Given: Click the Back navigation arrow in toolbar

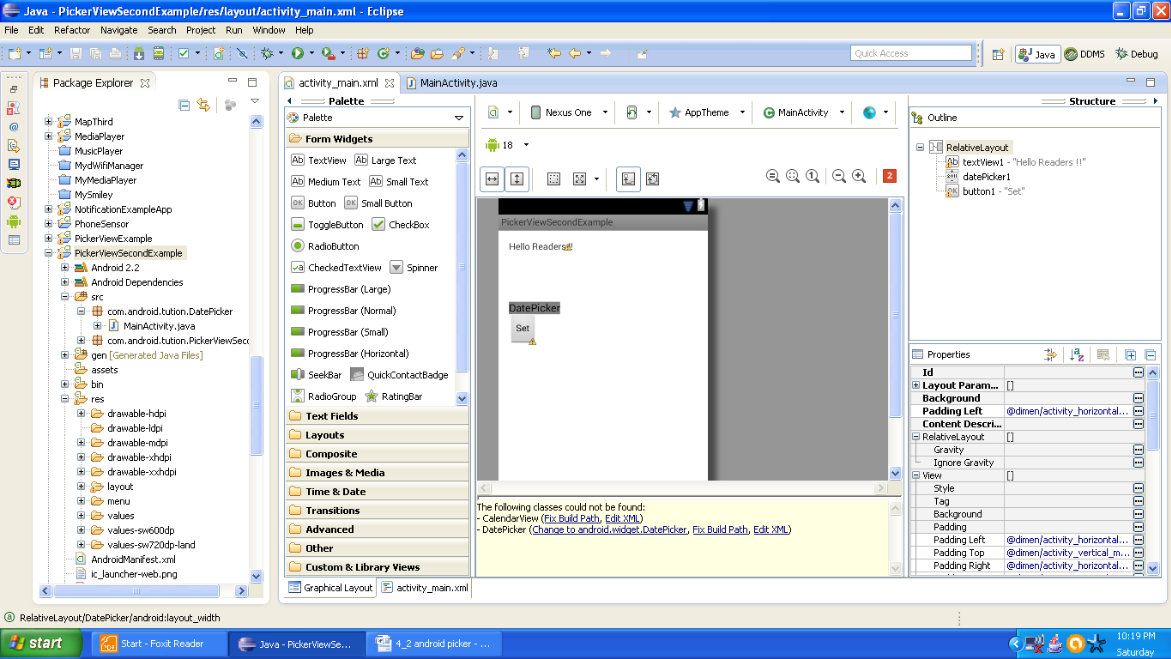Looking at the screenshot, I should point(574,53).
